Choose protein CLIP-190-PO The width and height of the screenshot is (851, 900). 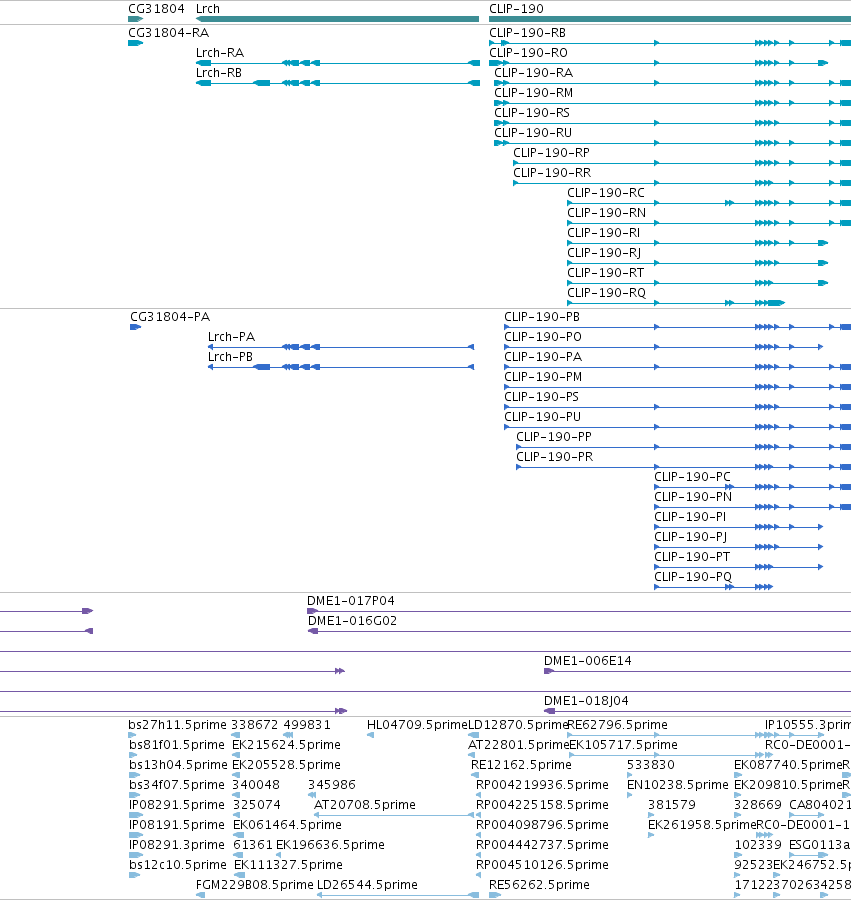[x=542, y=337]
